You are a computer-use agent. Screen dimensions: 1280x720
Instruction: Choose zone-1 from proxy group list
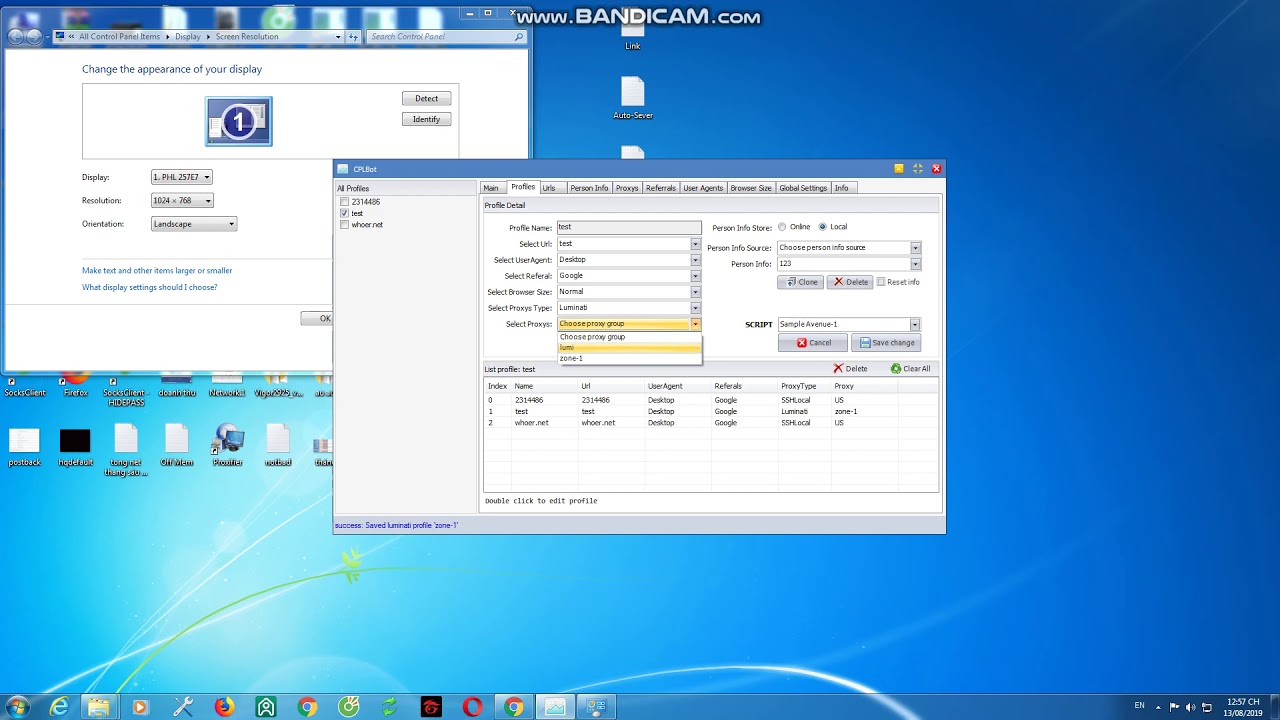point(629,358)
